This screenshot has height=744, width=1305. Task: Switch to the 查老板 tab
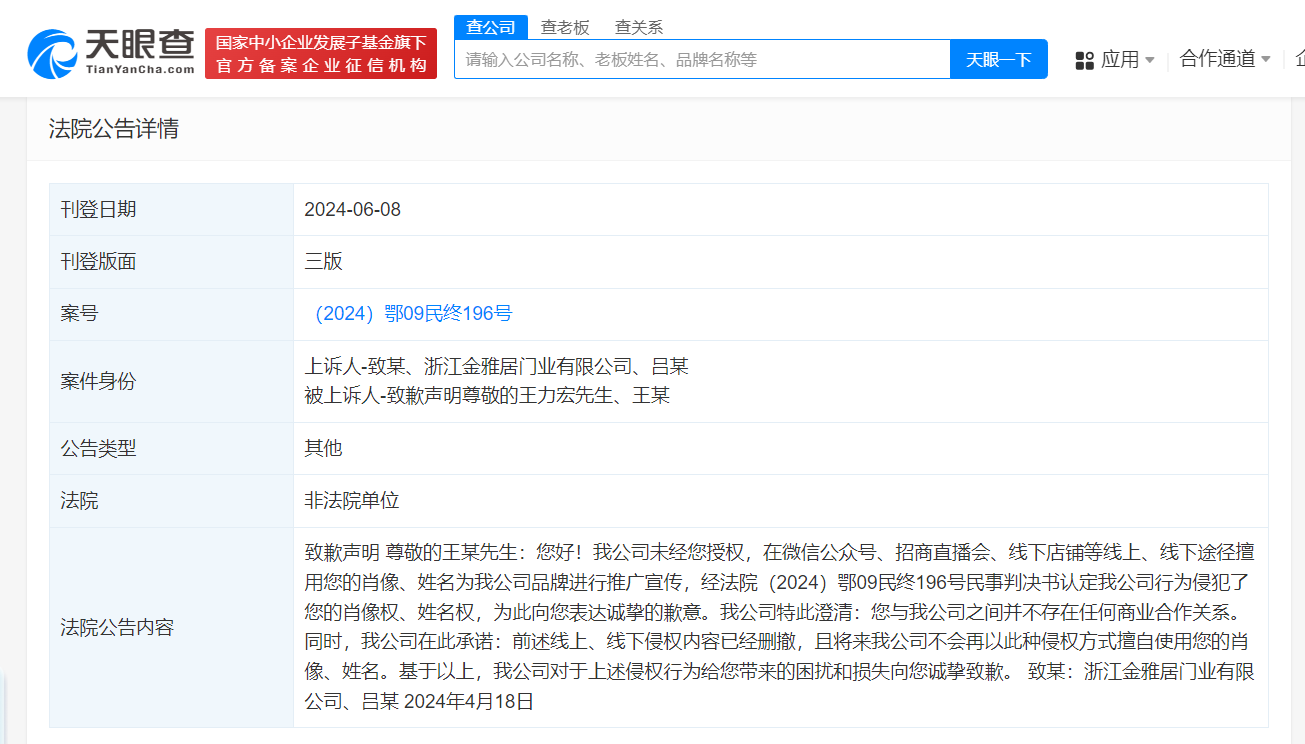[565, 27]
